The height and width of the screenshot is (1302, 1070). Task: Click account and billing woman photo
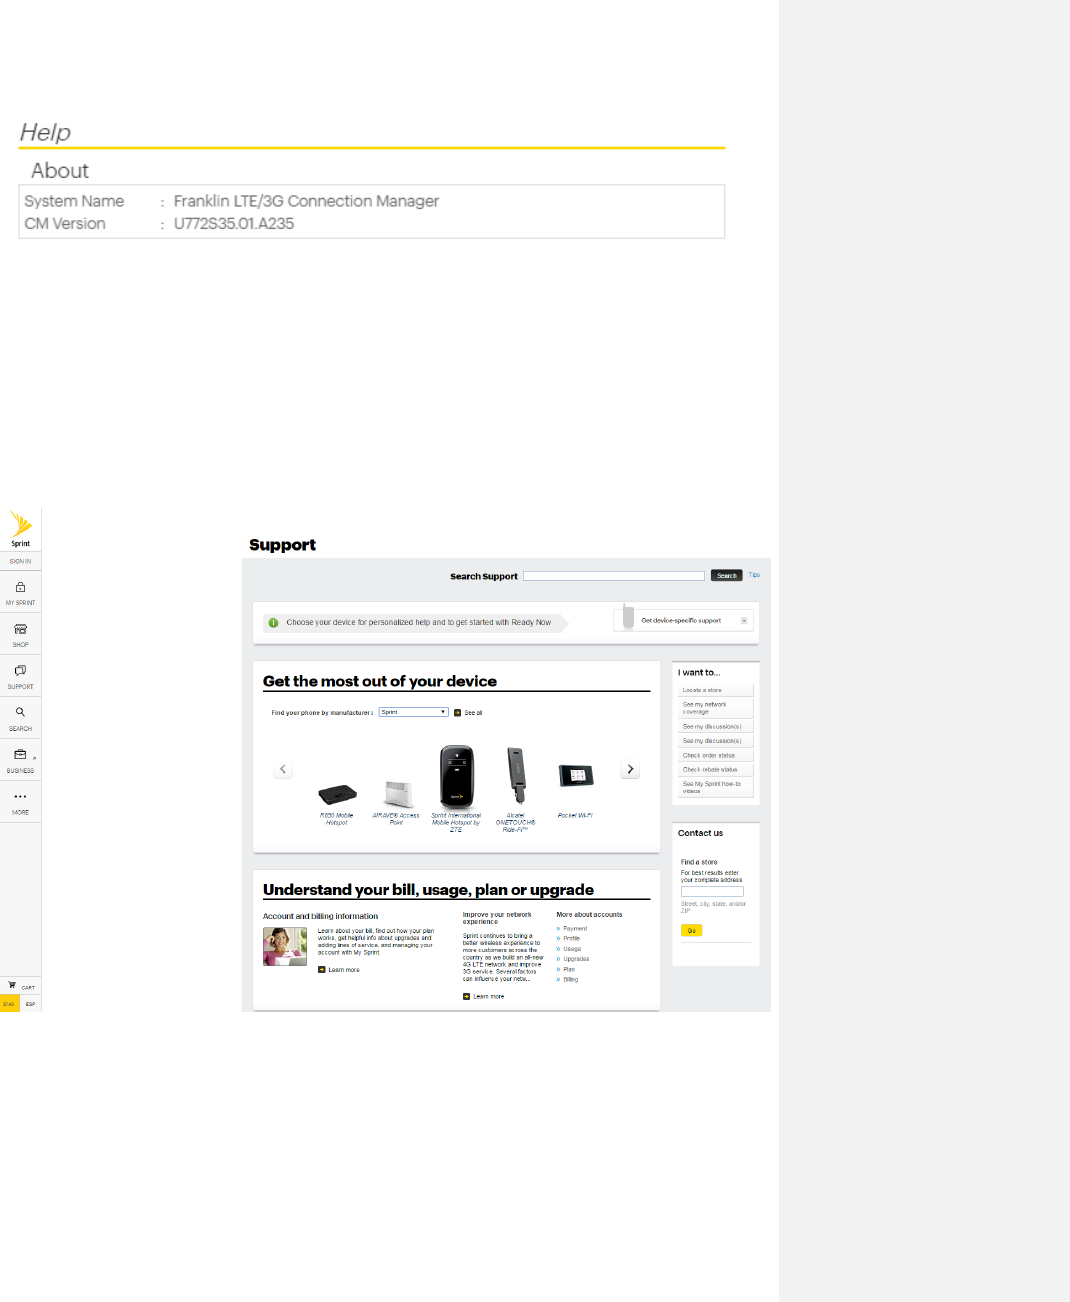pos(285,946)
